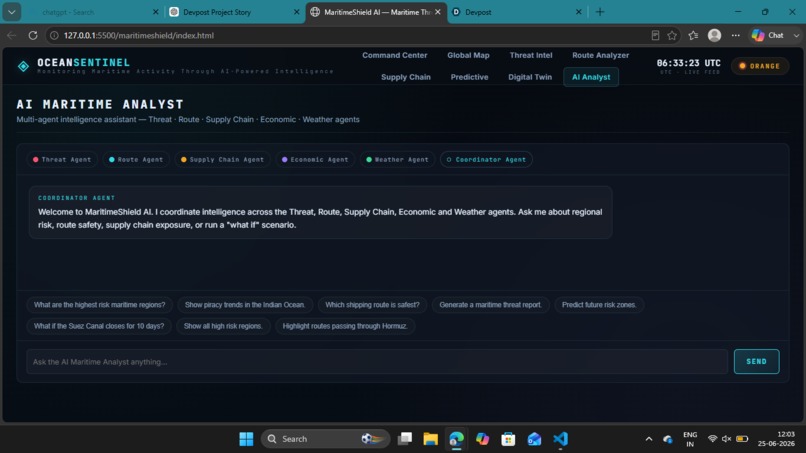Open reader view icon in address bar
The height and width of the screenshot is (453, 806).
[x=655, y=35]
